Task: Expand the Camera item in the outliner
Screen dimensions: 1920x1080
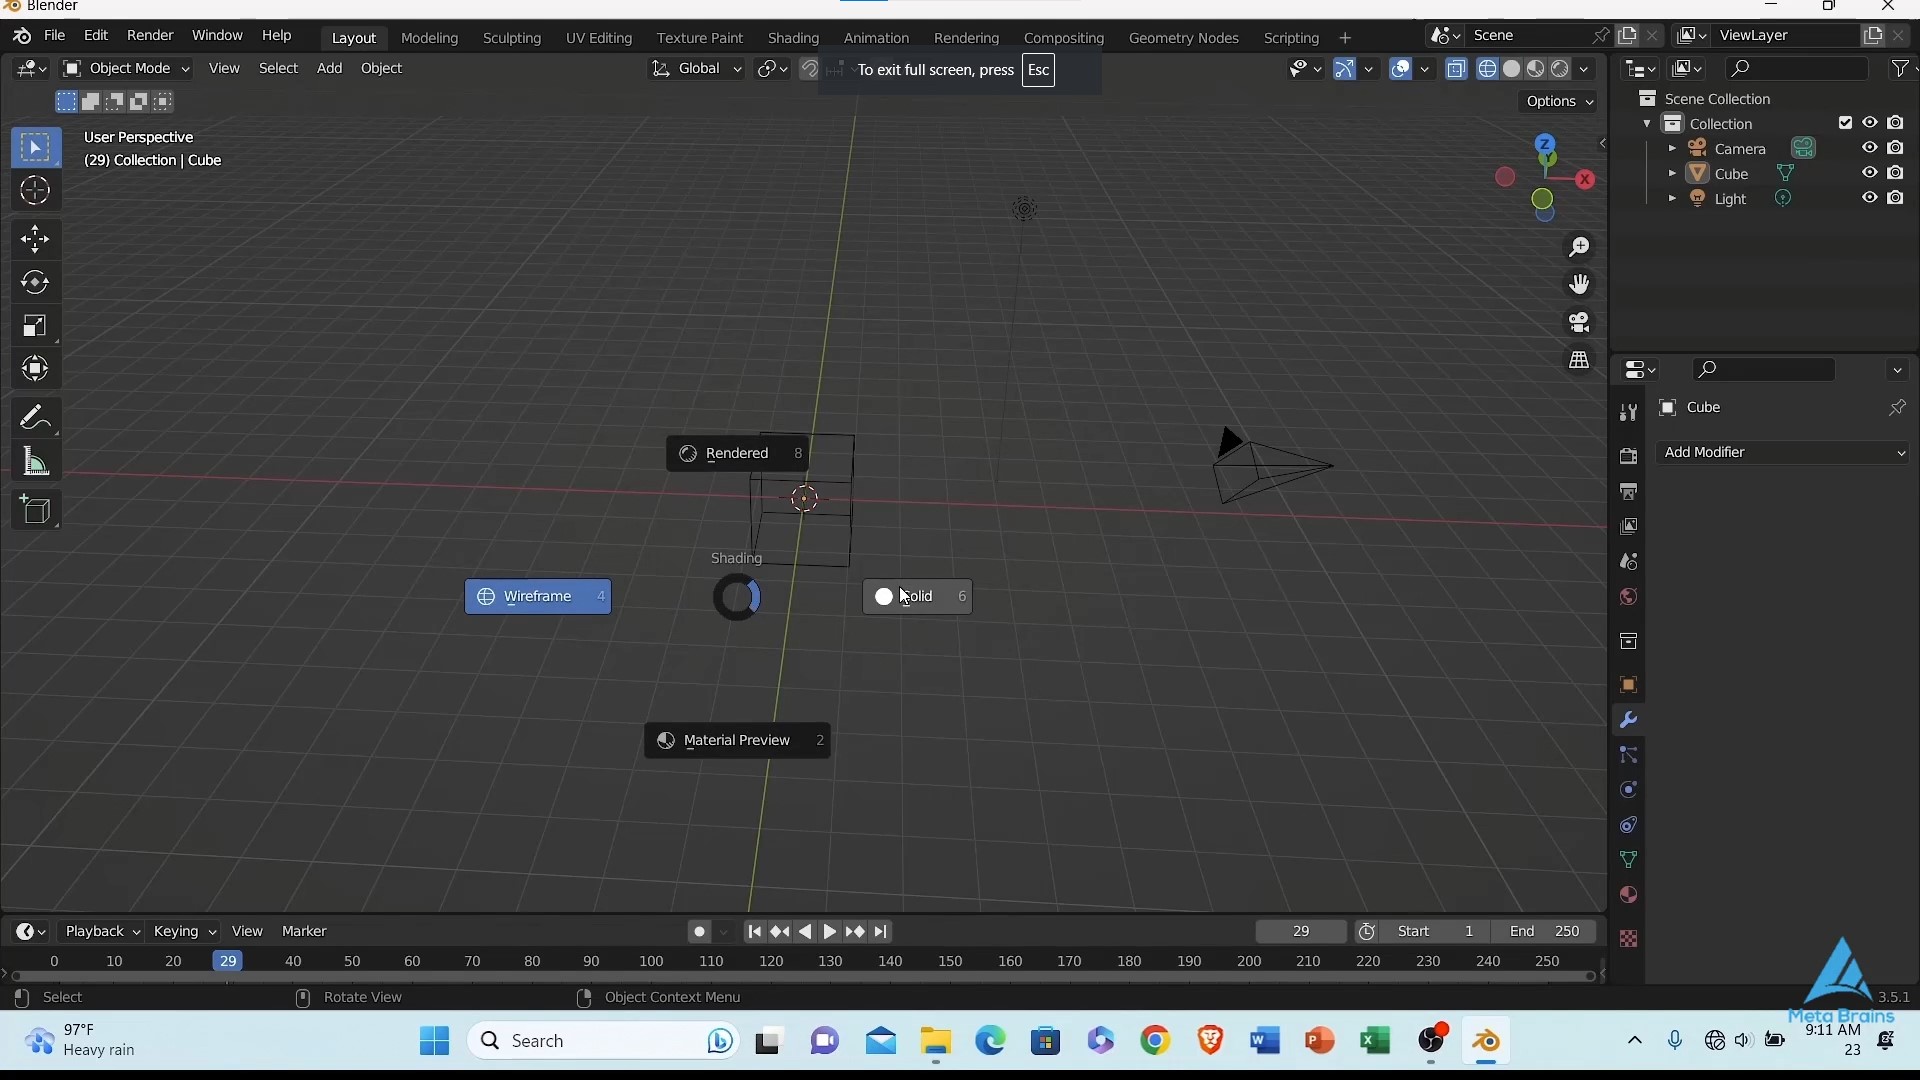Action: 1675,148
